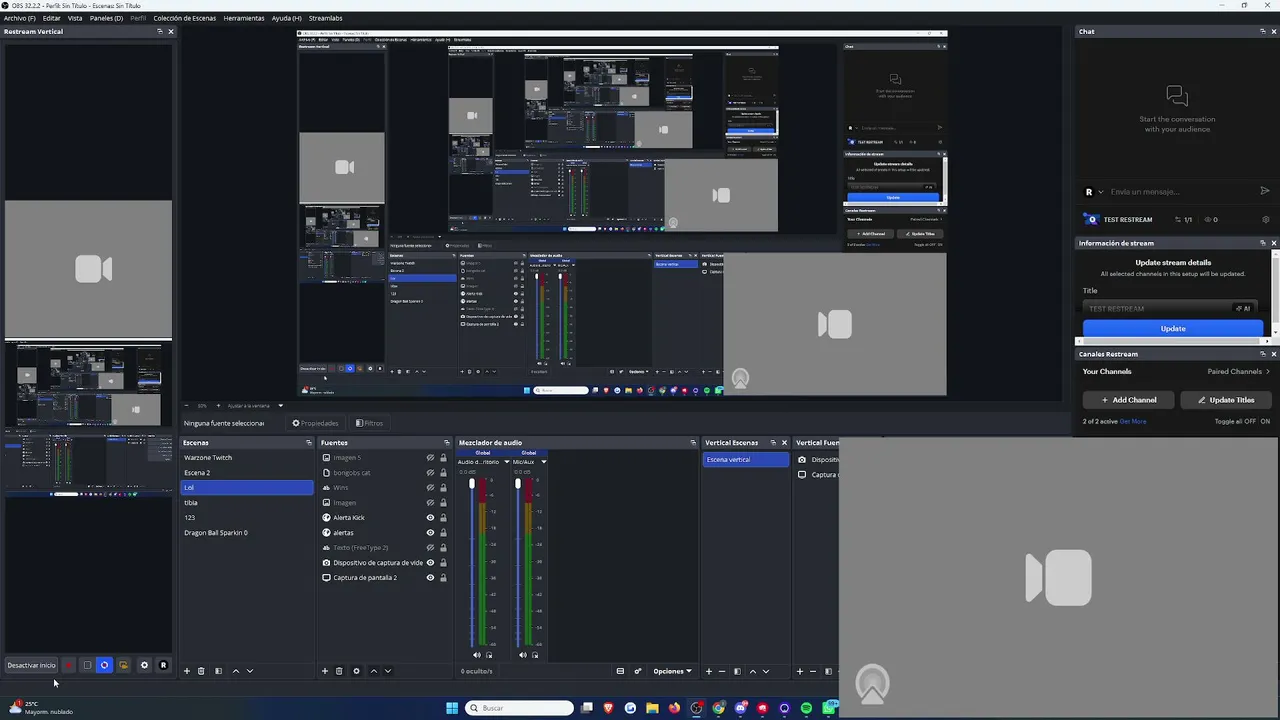Image resolution: width=1280 pixels, height=720 pixels.
Task: Click the red record button in vertical panel
Action: click(68, 665)
